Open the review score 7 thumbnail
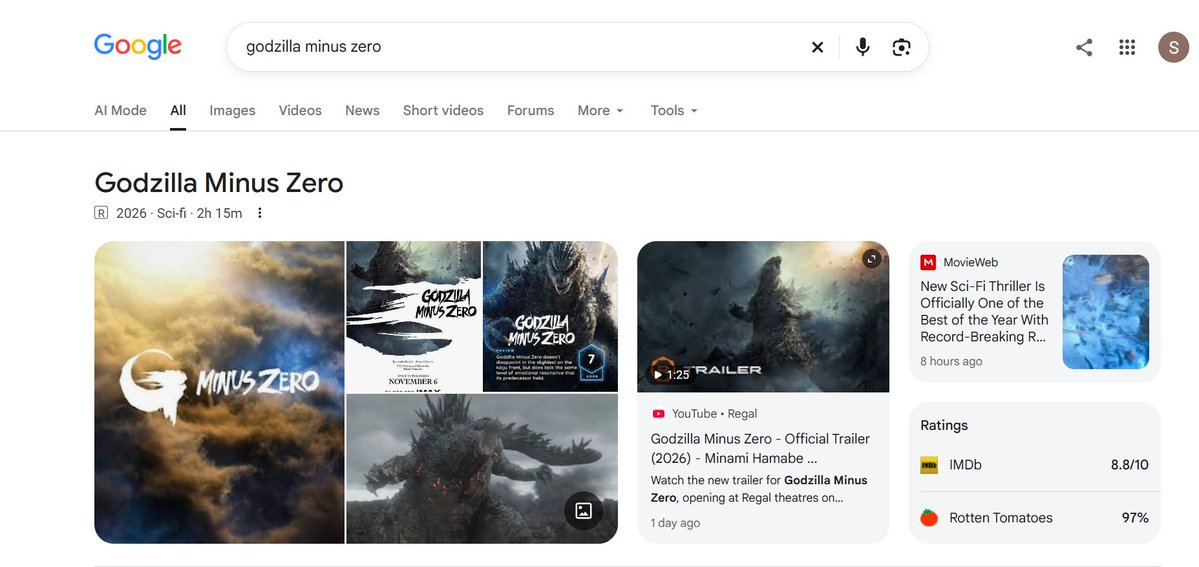 click(x=551, y=317)
